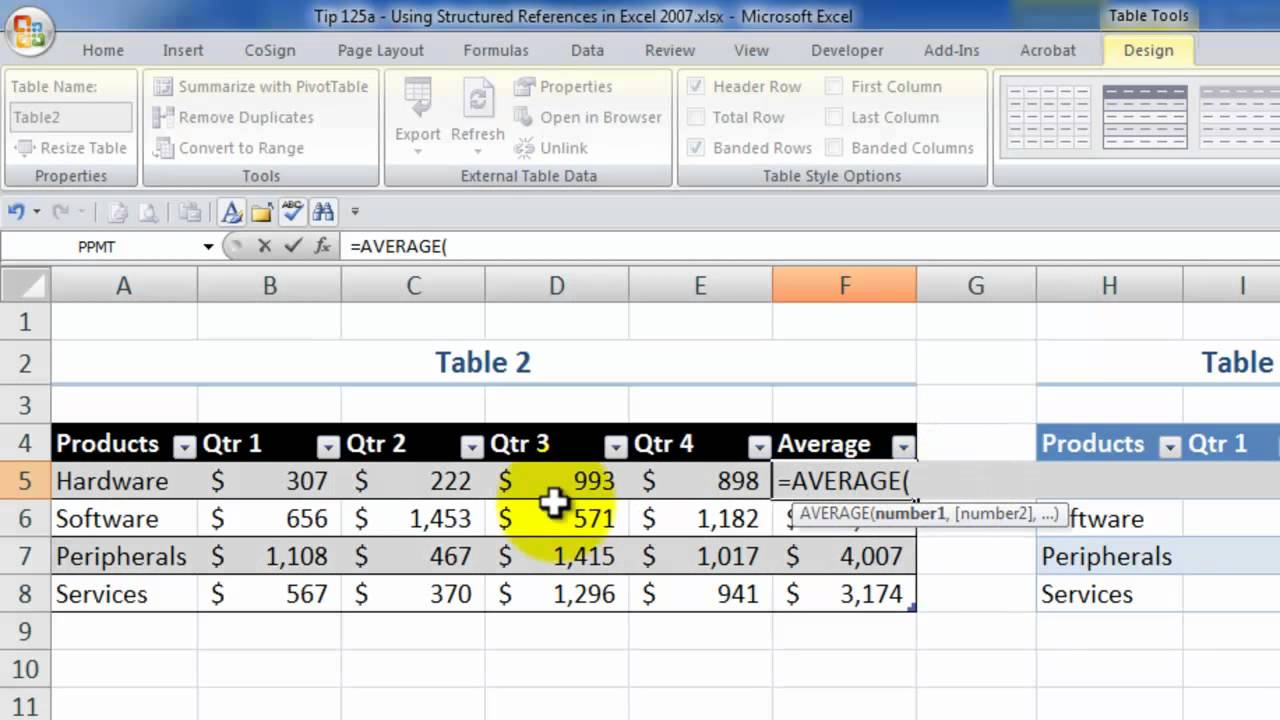This screenshot has width=1280, height=720.
Task: Open the Qtr 4 filter dropdown
Action: coord(760,447)
